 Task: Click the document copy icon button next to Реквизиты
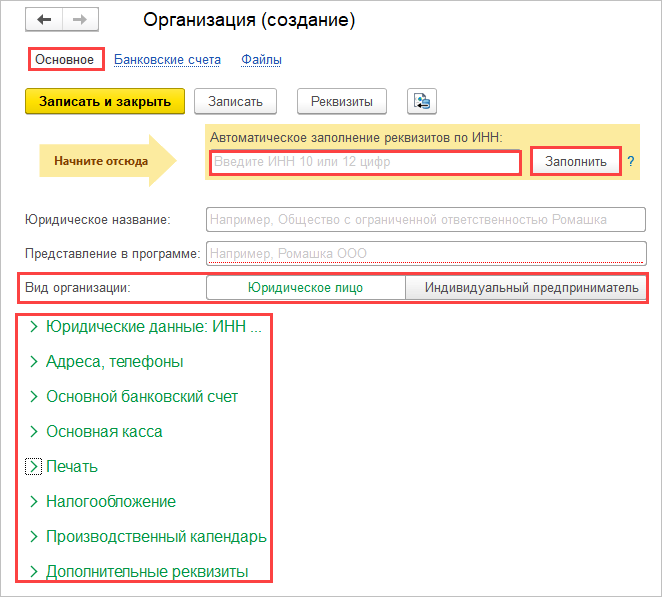point(422,101)
